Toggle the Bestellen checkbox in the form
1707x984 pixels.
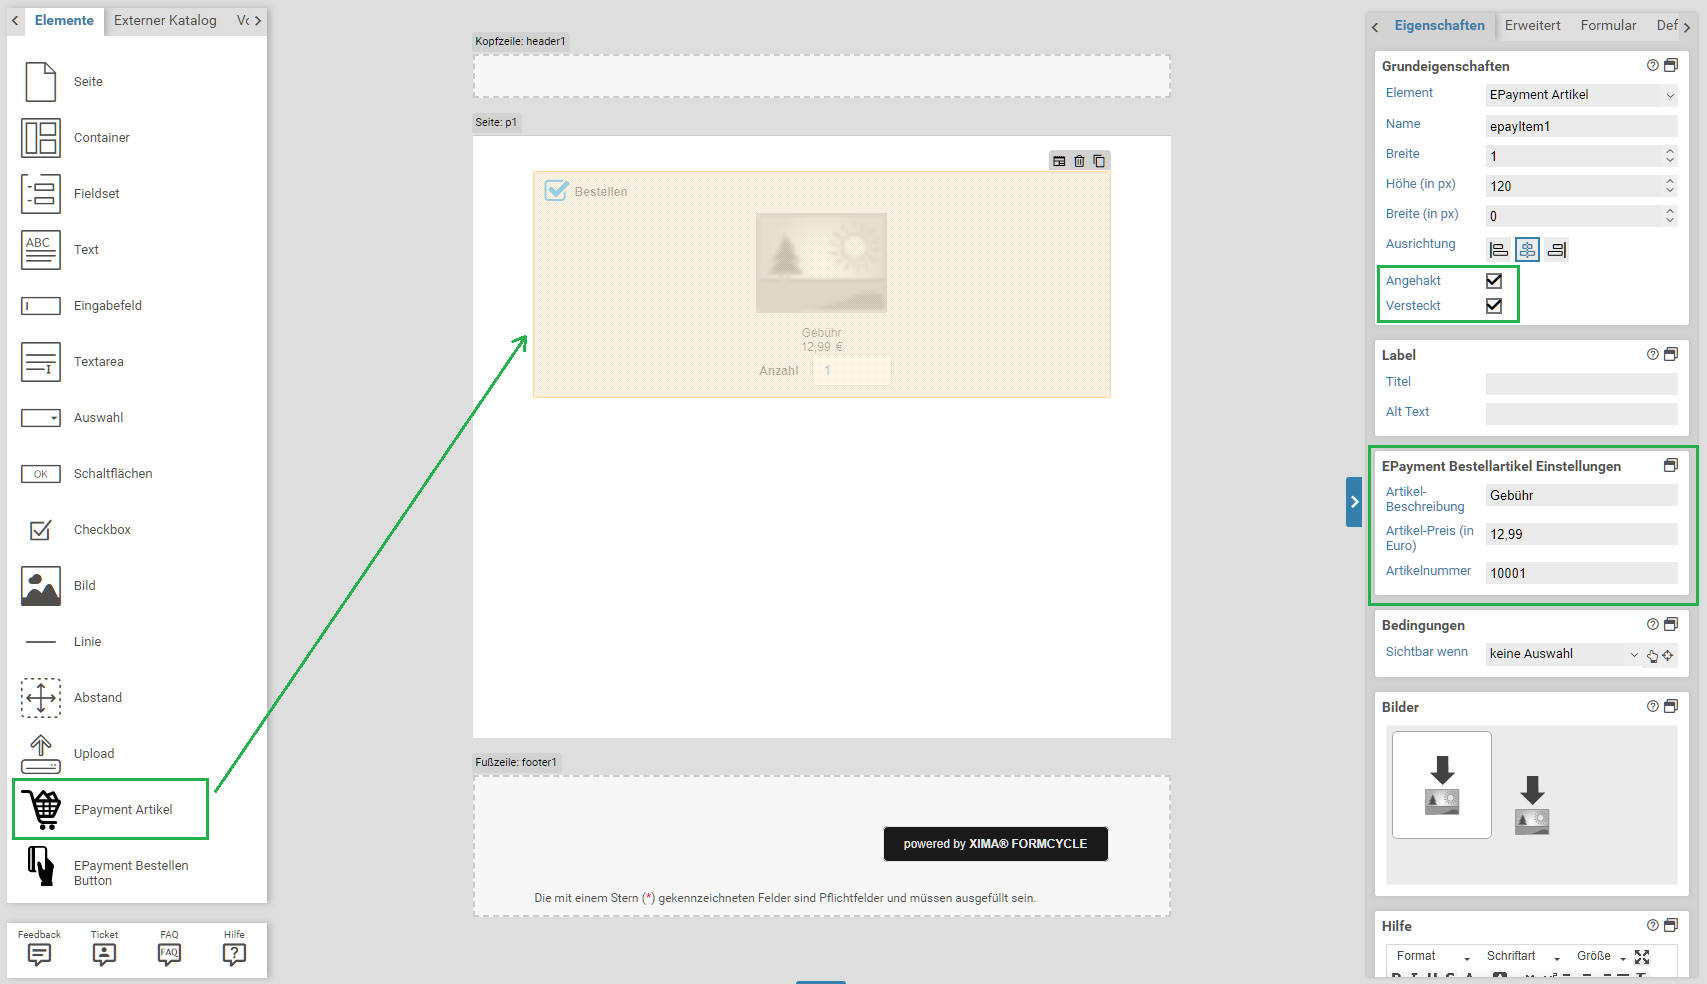click(x=556, y=190)
